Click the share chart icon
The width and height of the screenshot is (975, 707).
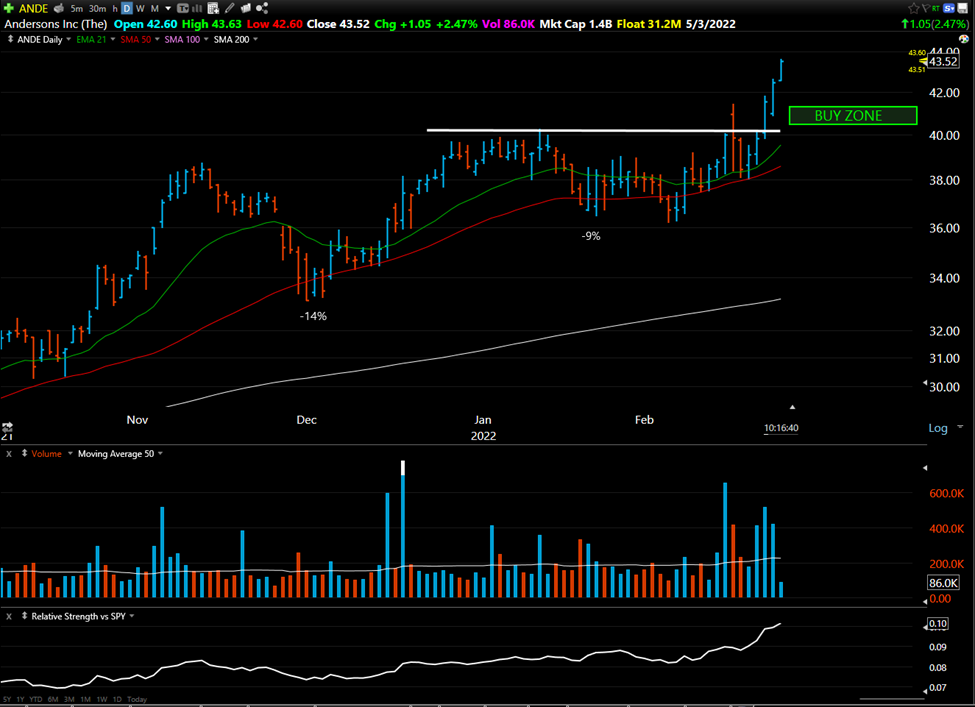click(262, 8)
